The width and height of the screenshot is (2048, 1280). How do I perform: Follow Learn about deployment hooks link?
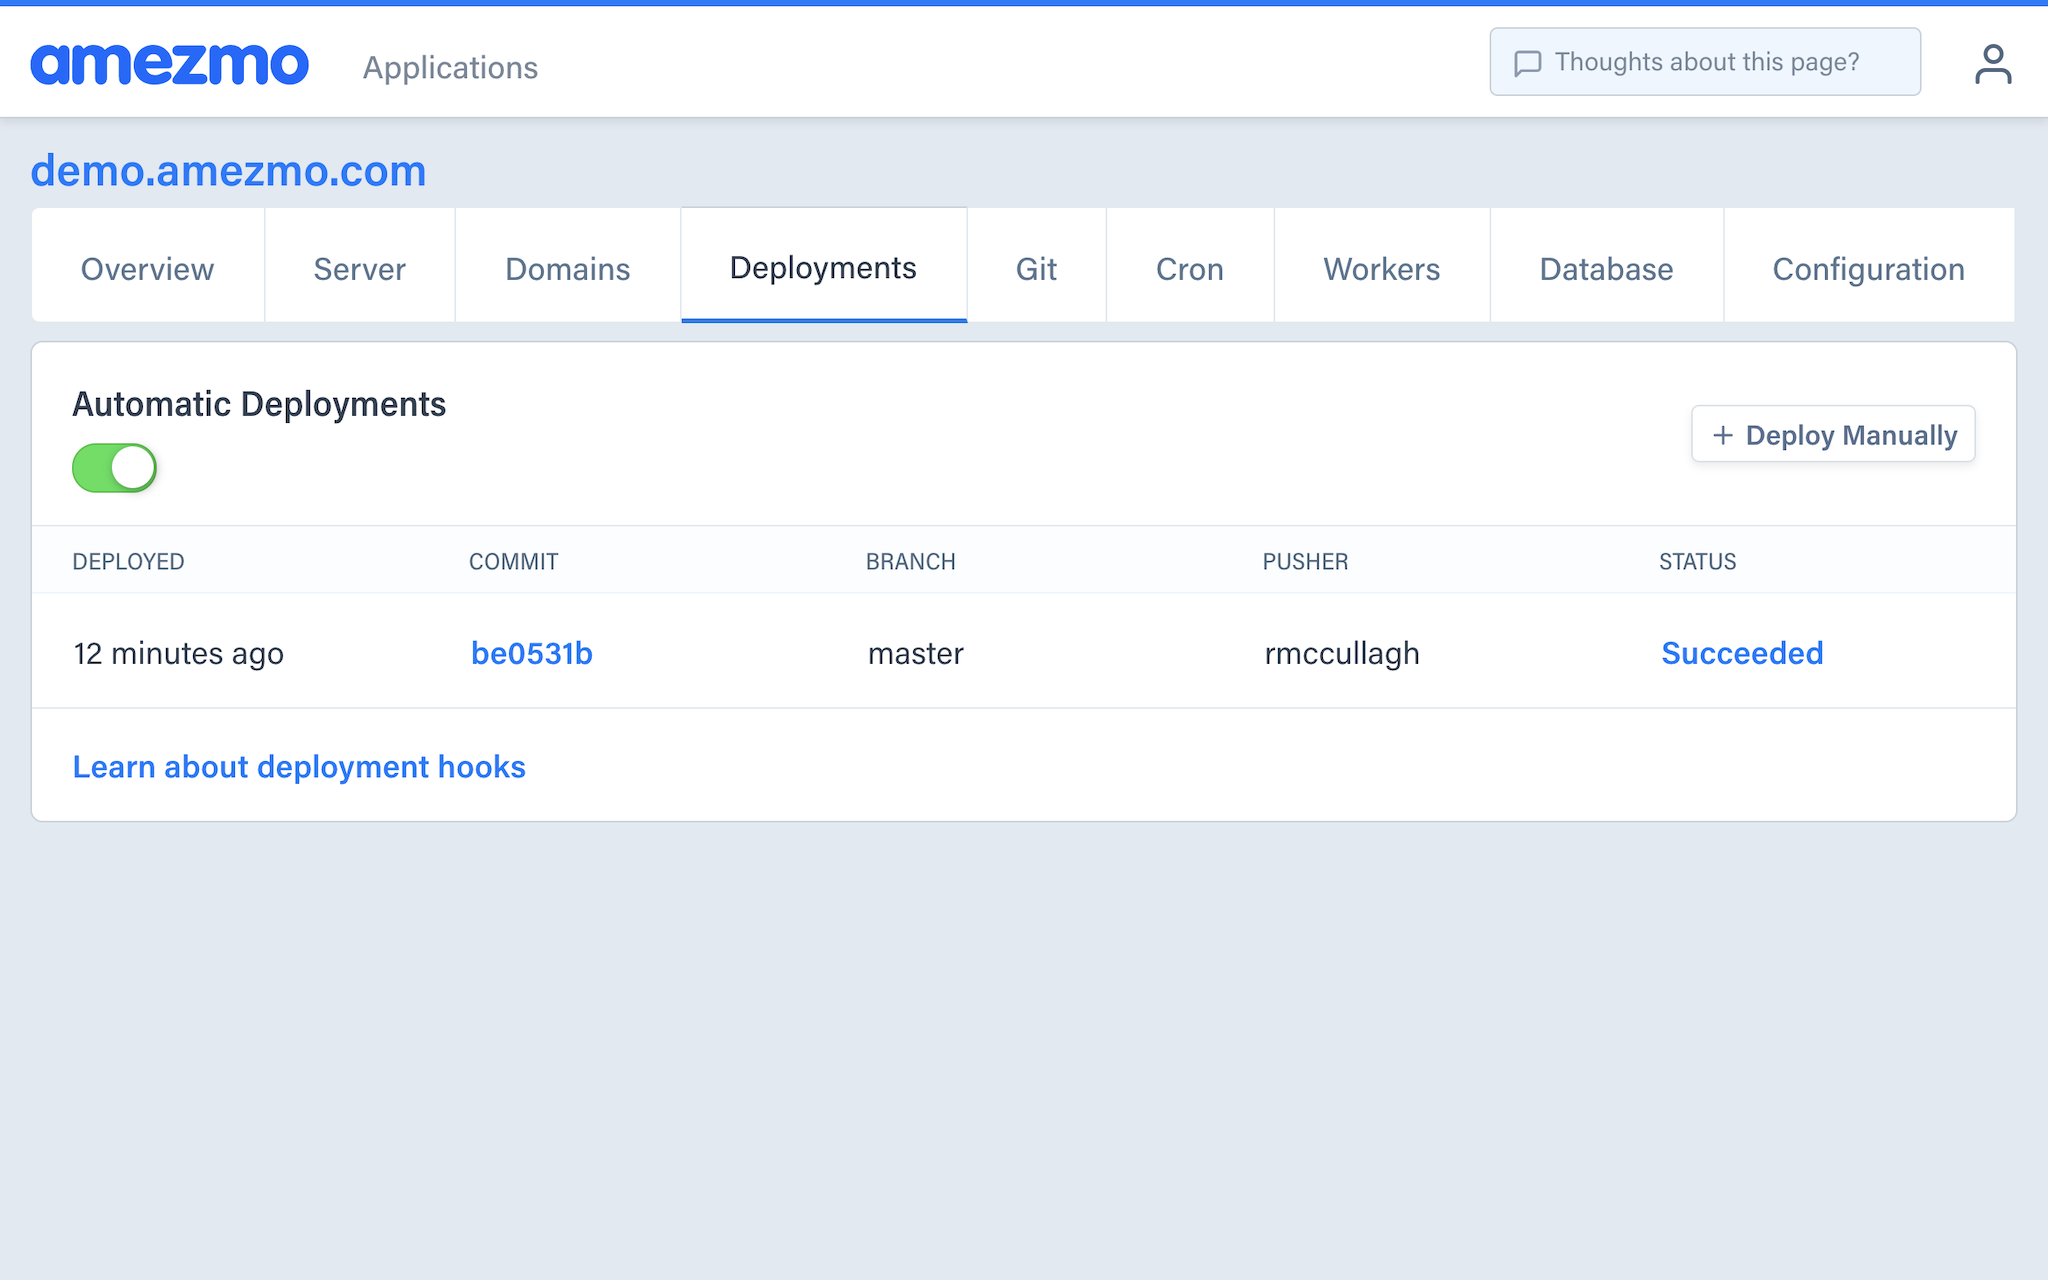299,766
